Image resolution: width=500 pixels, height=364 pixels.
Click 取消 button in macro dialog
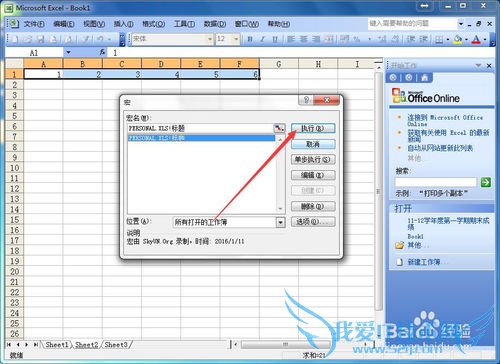tap(313, 144)
